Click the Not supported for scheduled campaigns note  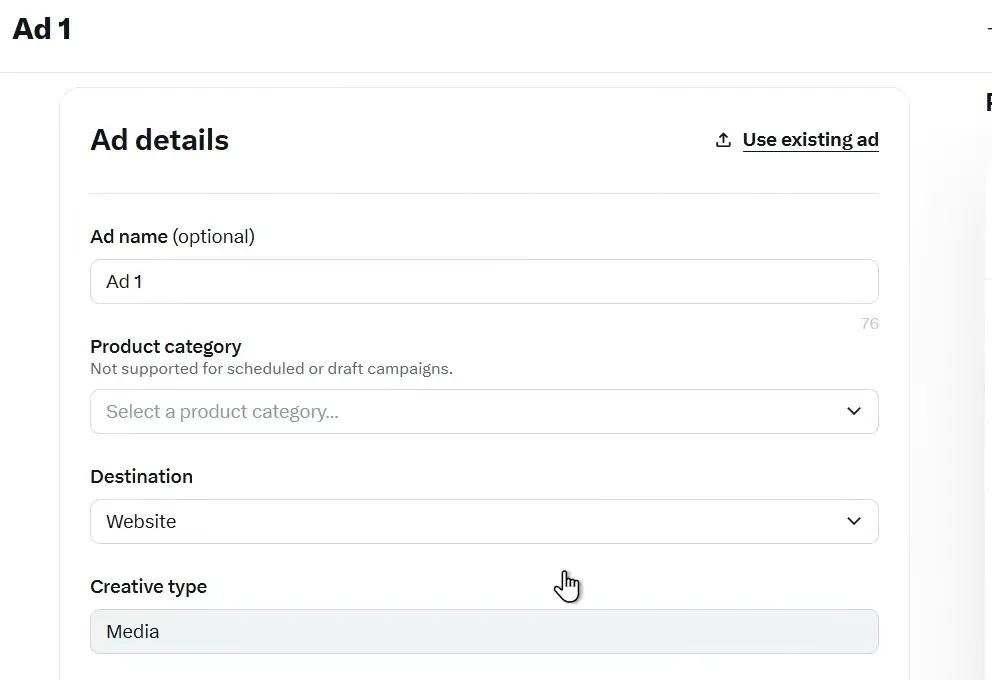[271, 369]
